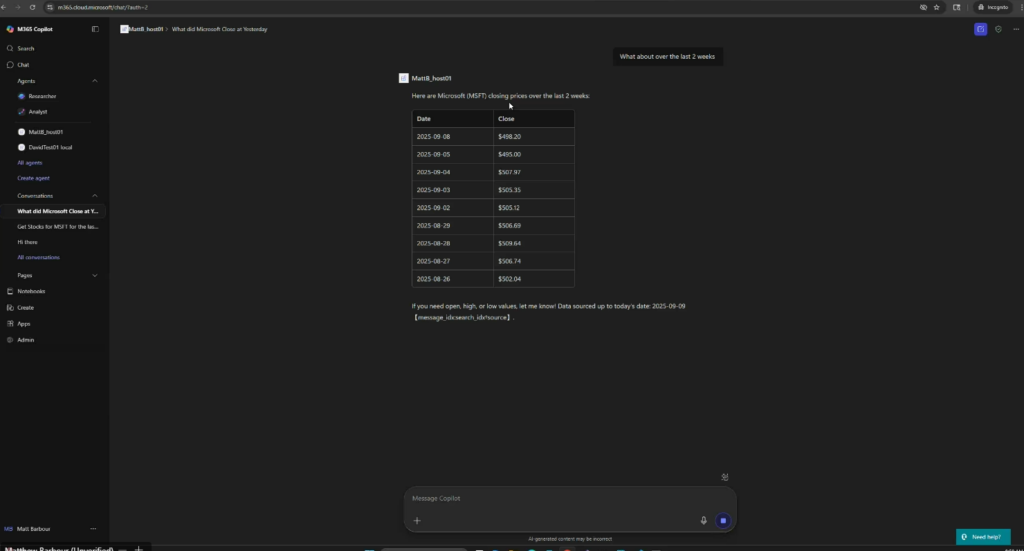Screen dimensions: 1024x551
Task: Click the $509.64 close value
Action: [x=509, y=244]
